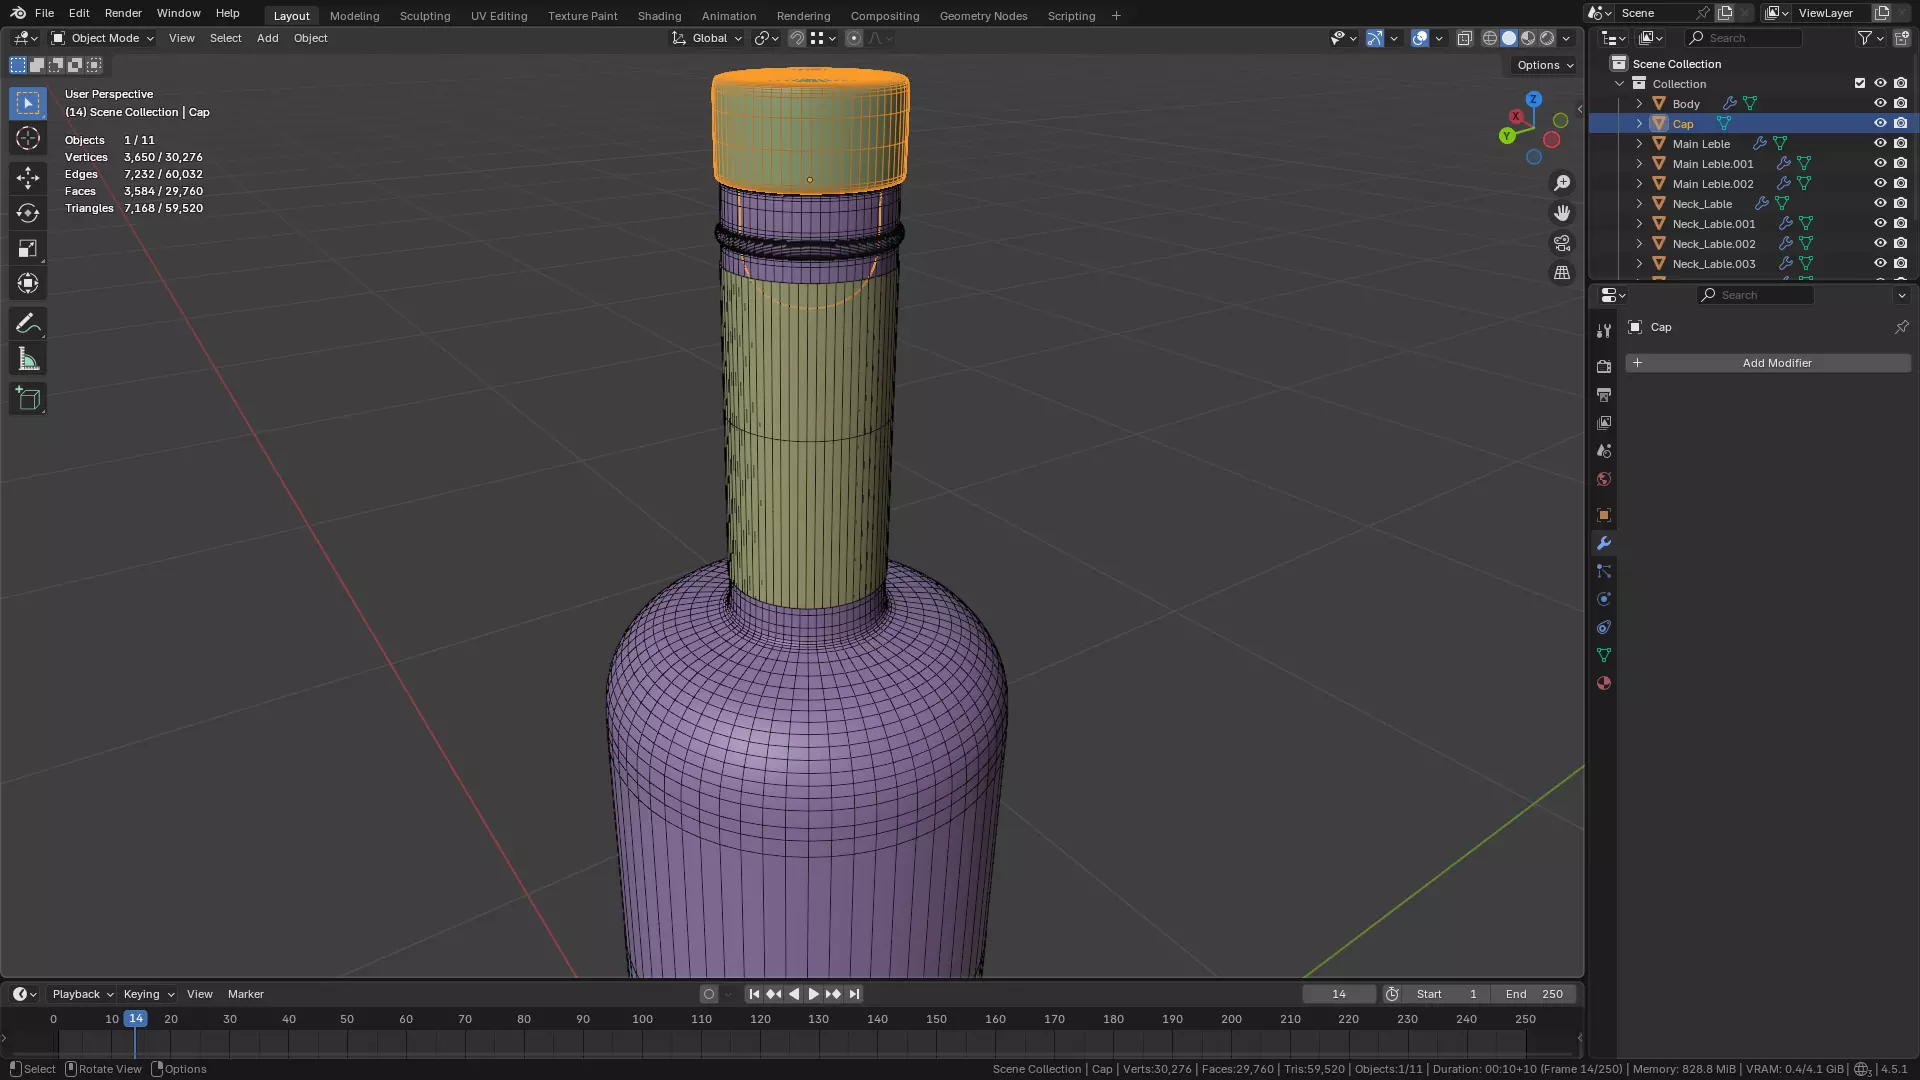Open the View Layer properties tab

coord(1604,423)
